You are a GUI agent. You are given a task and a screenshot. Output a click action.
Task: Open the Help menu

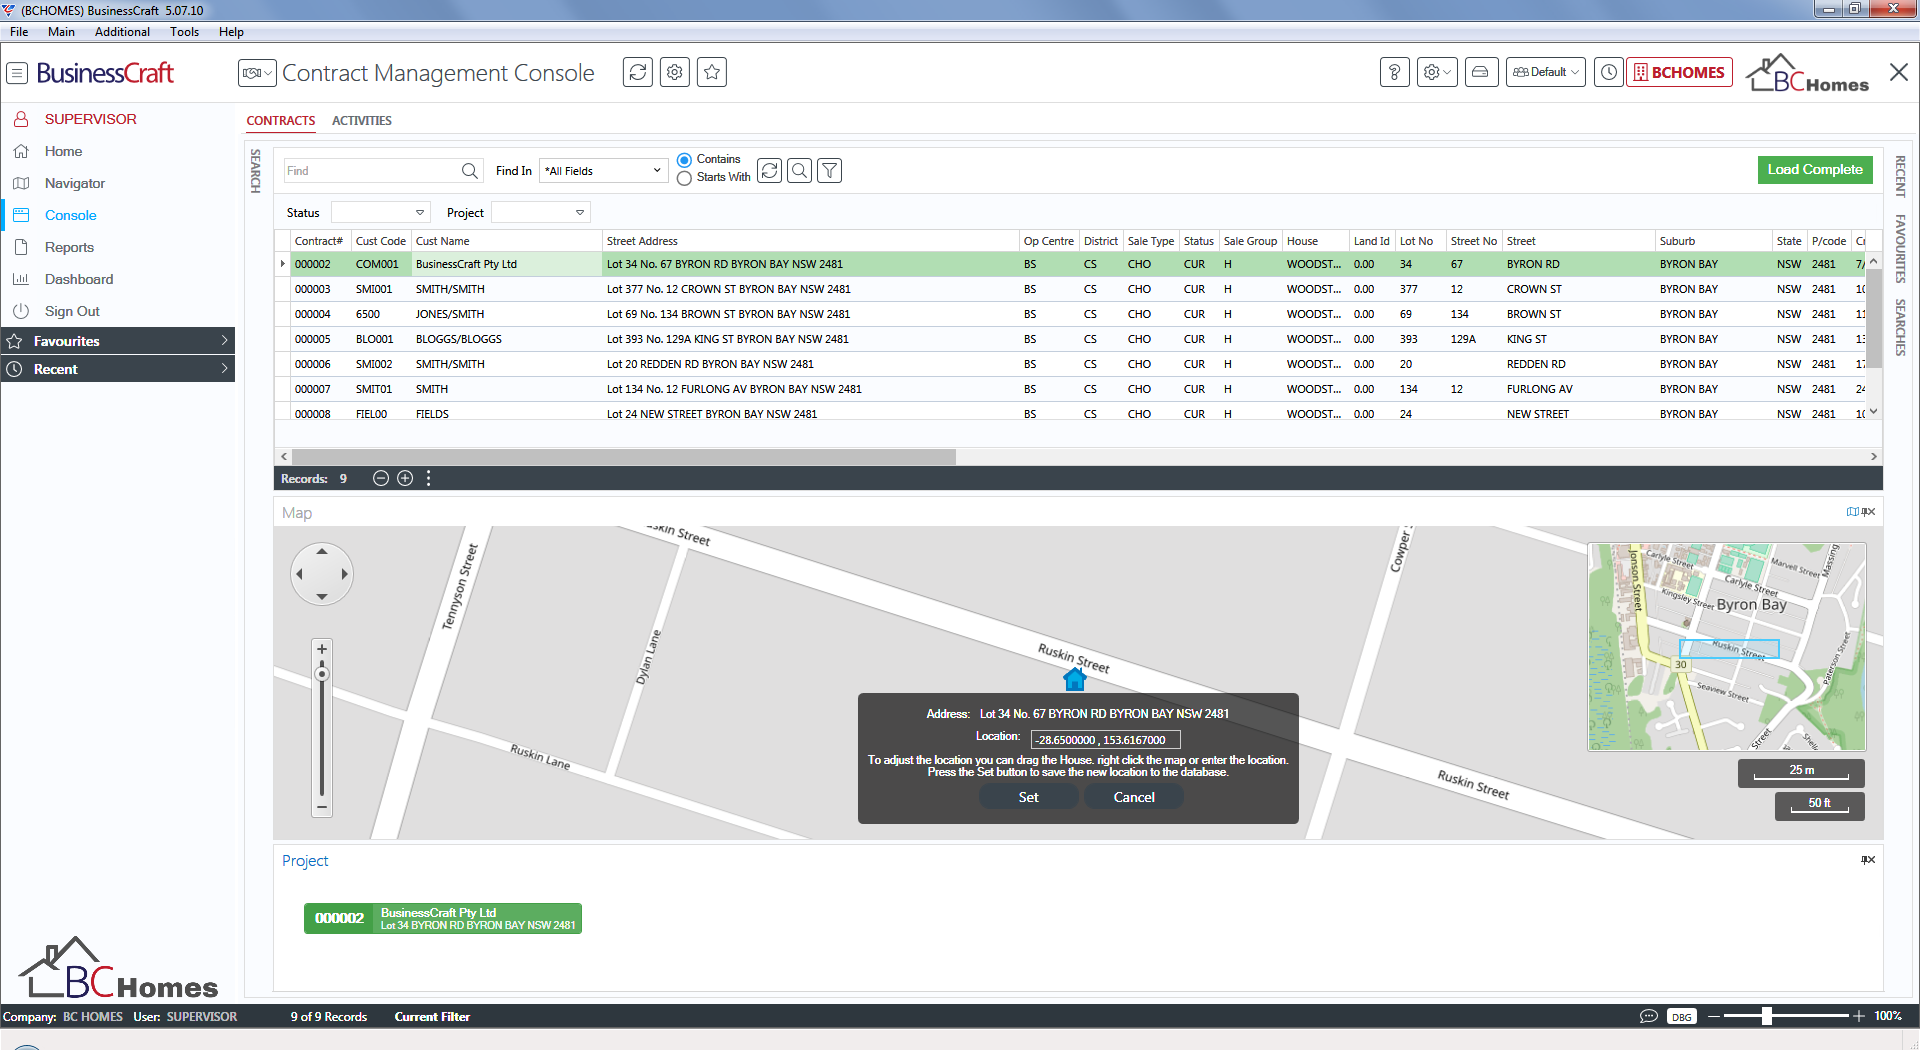[x=231, y=31]
